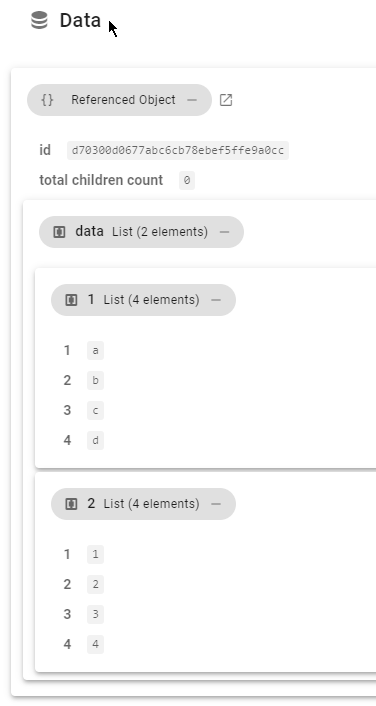Click the curly braces object icon
The image size is (376, 706).
tap(47, 100)
